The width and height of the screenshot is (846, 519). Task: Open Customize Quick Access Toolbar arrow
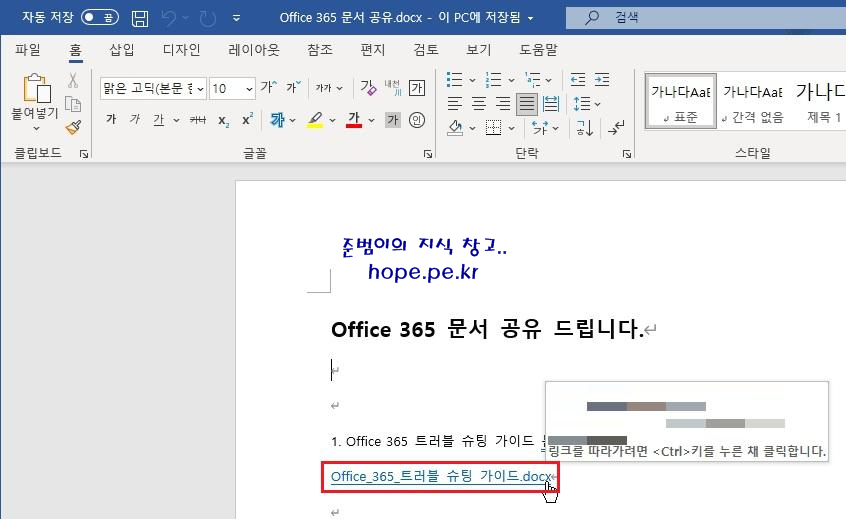click(236, 18)
